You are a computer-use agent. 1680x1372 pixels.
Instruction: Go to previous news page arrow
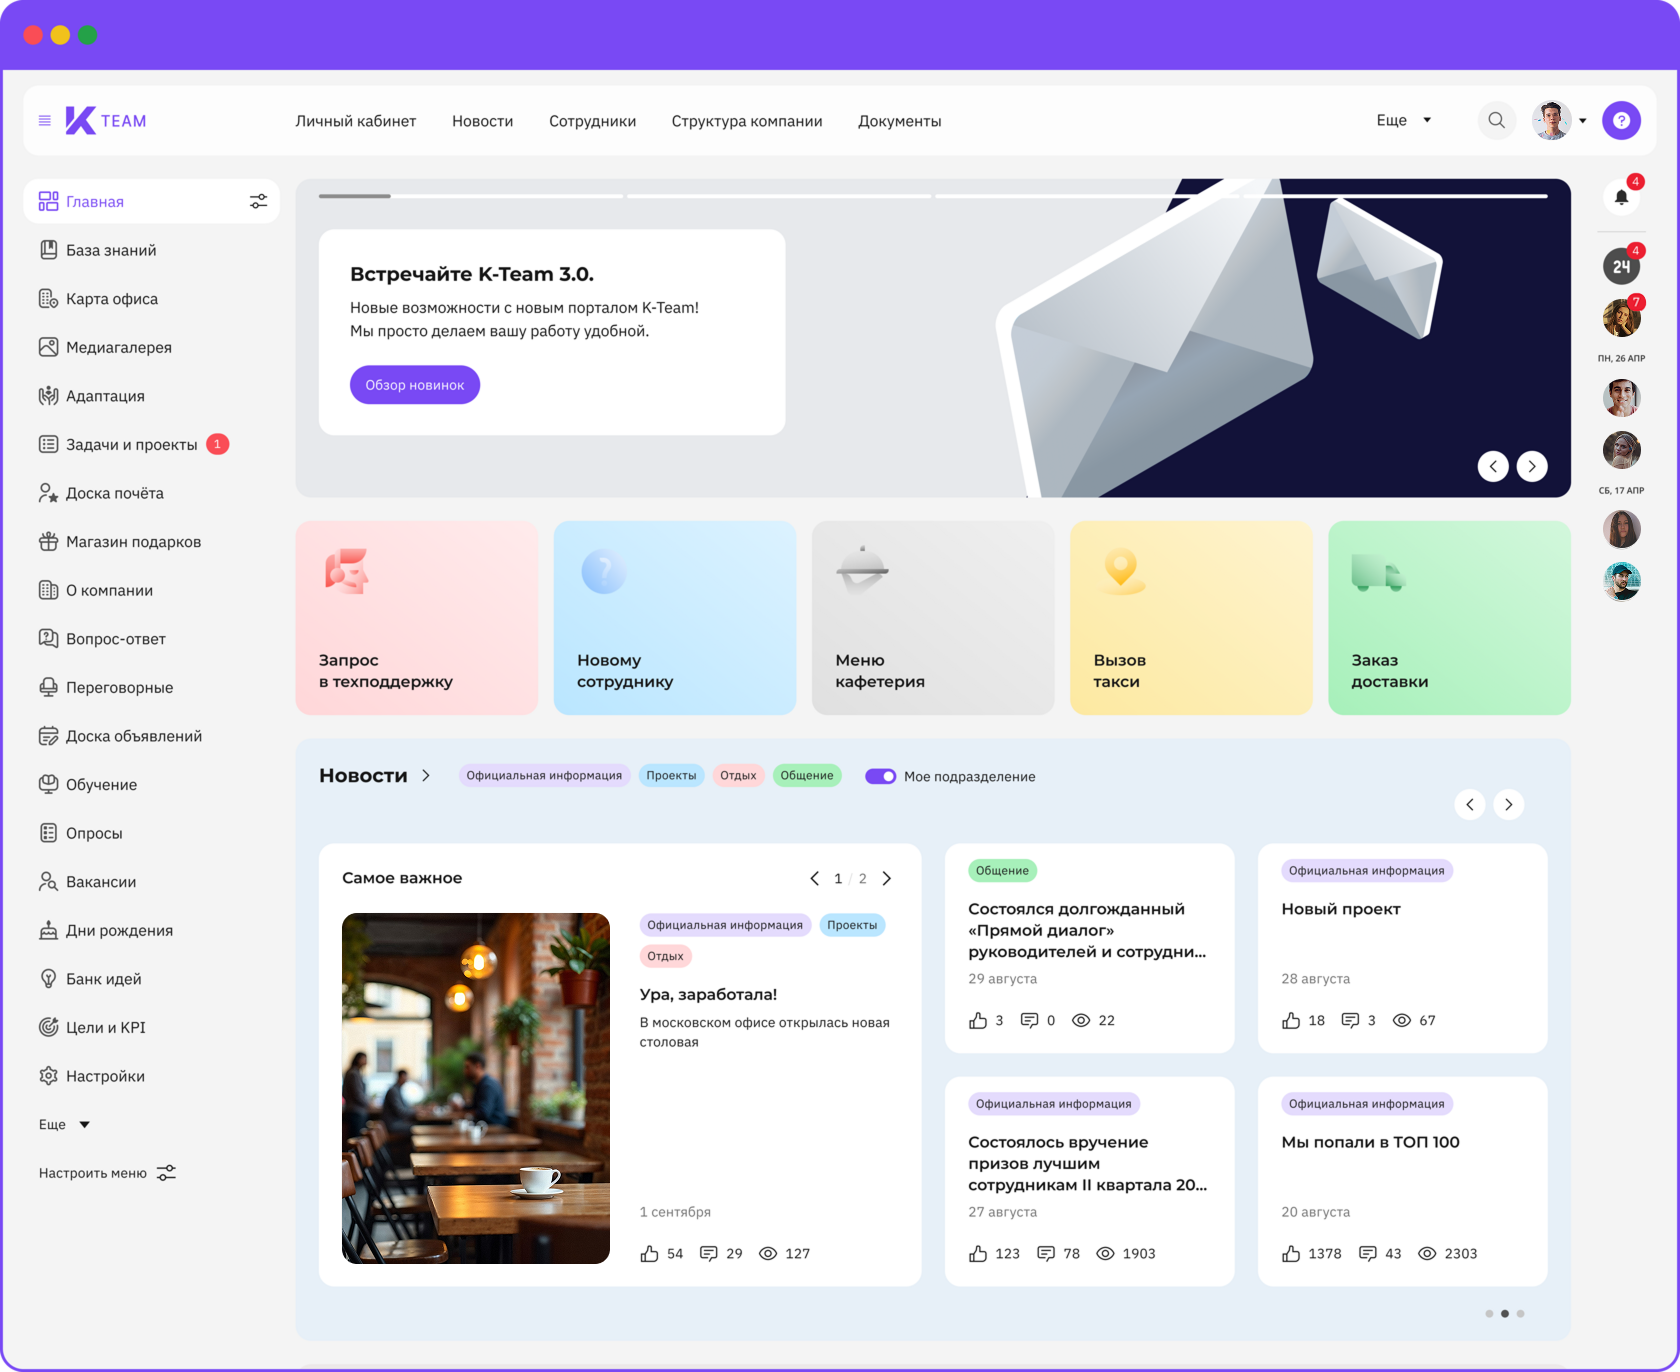[1470, 805]
